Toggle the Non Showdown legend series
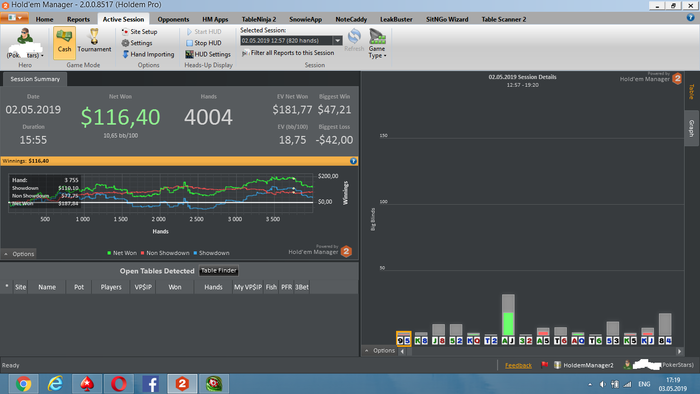 [165, 253]
